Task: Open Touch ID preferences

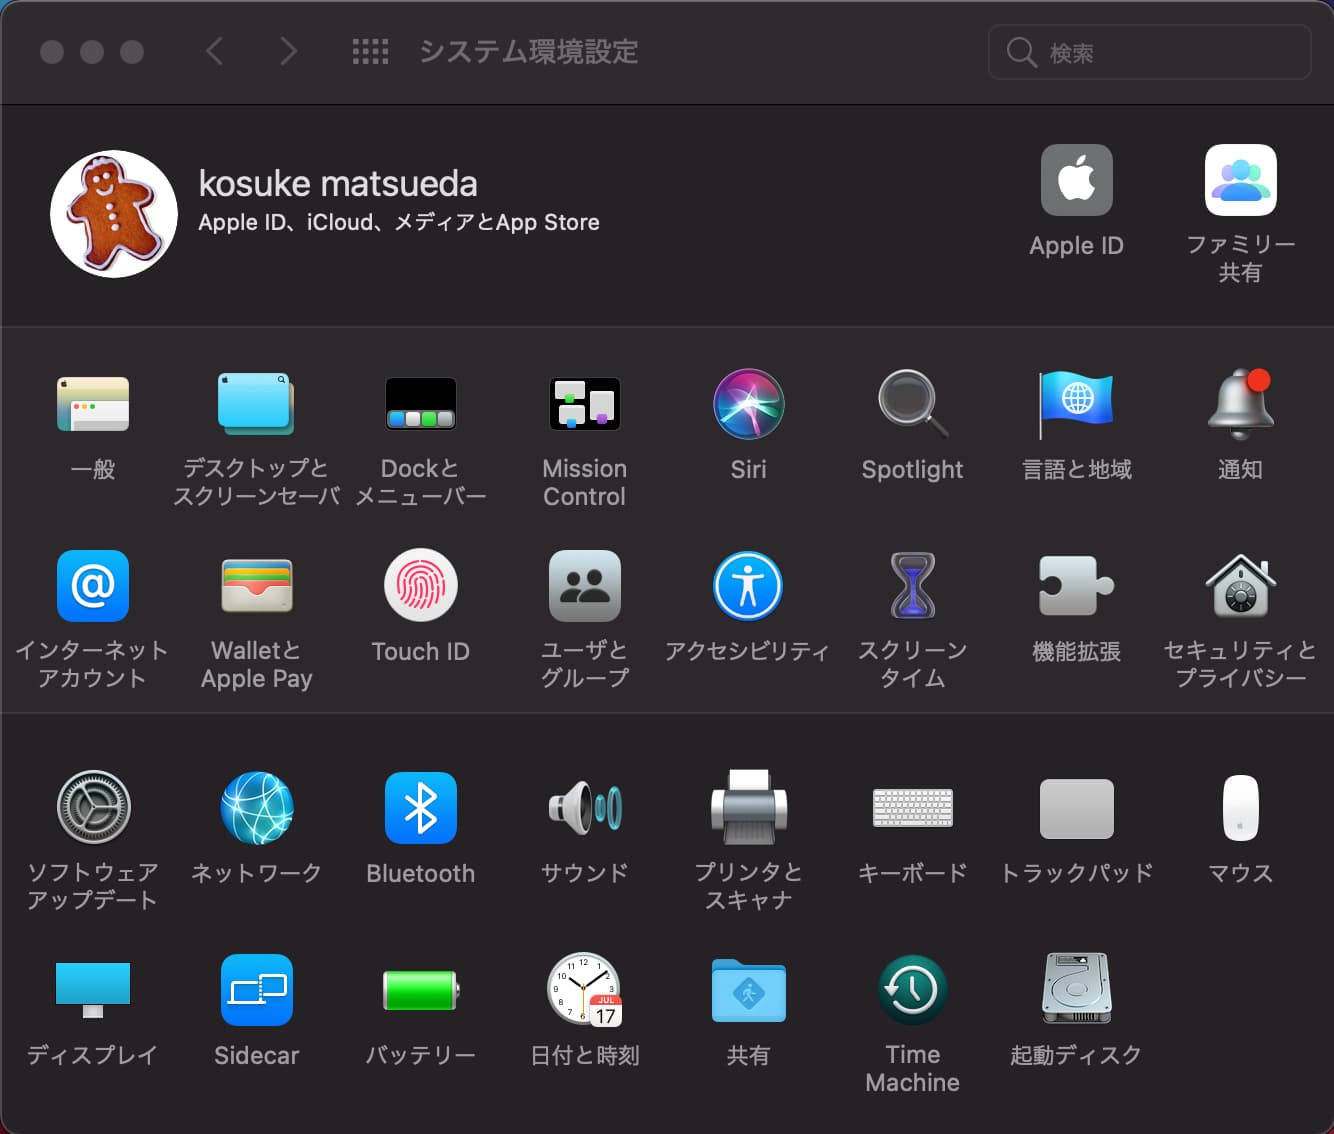Action: tap(421, 586)
